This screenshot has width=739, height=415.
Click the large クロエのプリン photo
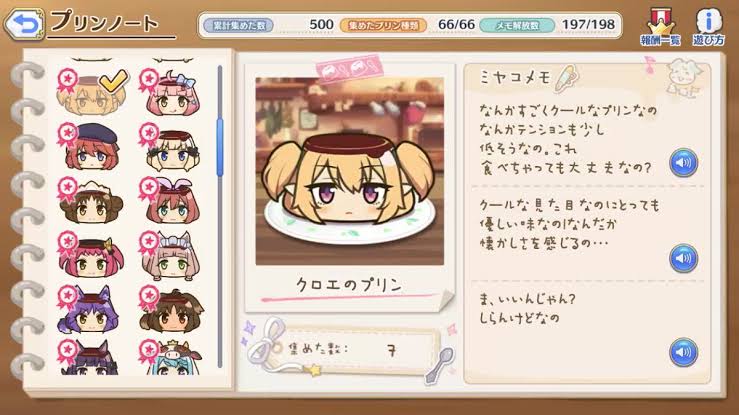(x=349, y=171)
